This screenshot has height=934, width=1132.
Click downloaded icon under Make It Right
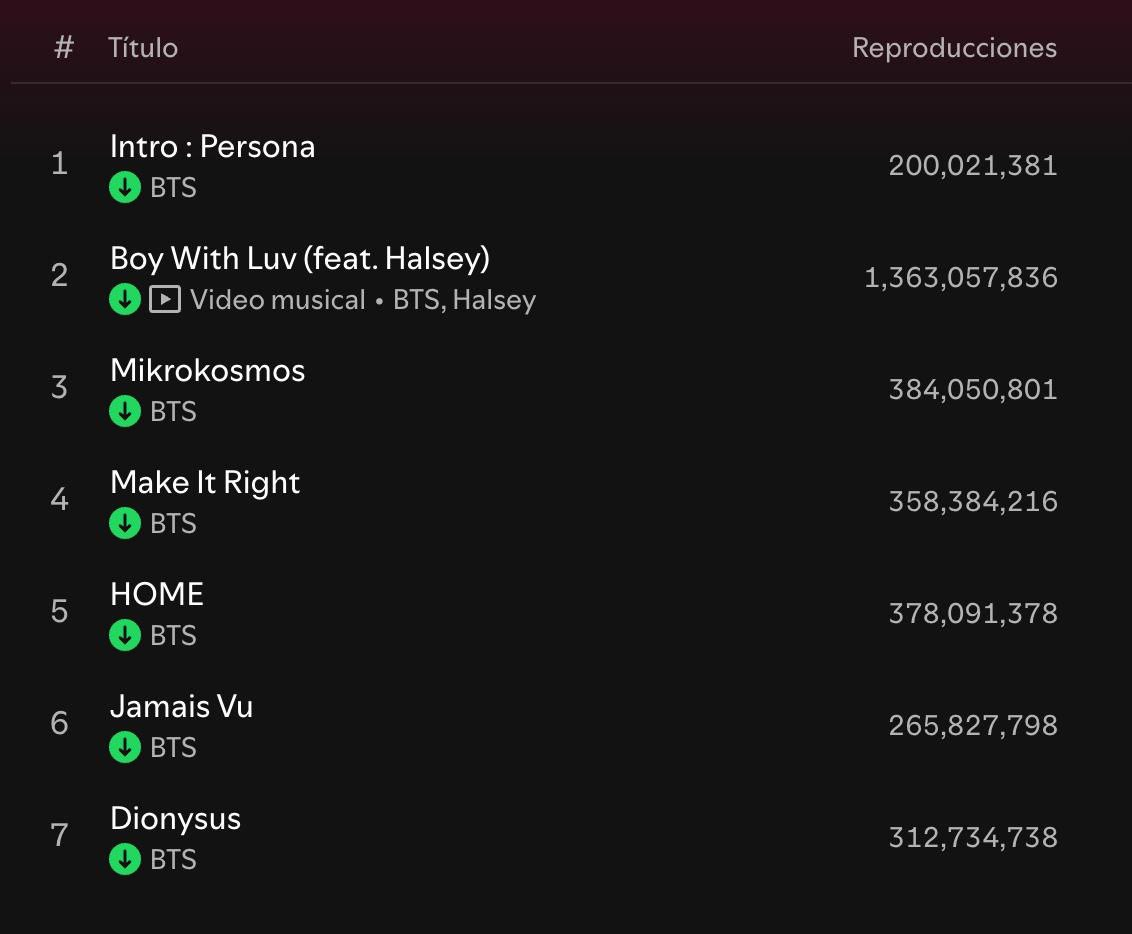(124, 524)
